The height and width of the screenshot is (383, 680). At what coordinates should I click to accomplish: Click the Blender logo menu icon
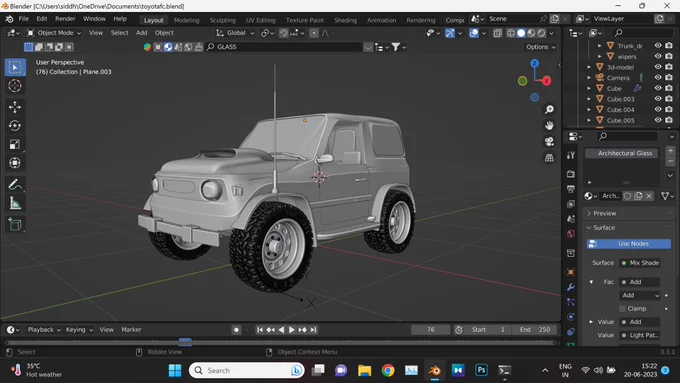pos(9,19)
